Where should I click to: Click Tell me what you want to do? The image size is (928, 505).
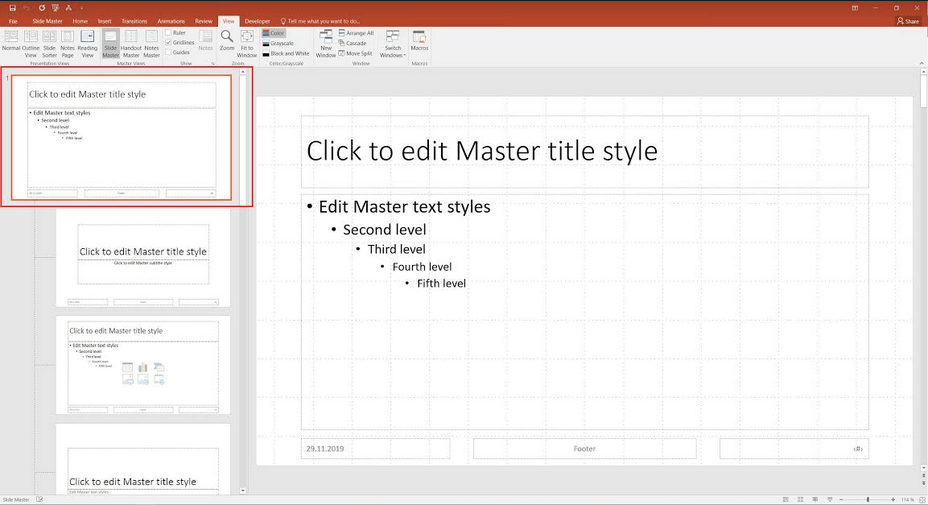point(320,21)
